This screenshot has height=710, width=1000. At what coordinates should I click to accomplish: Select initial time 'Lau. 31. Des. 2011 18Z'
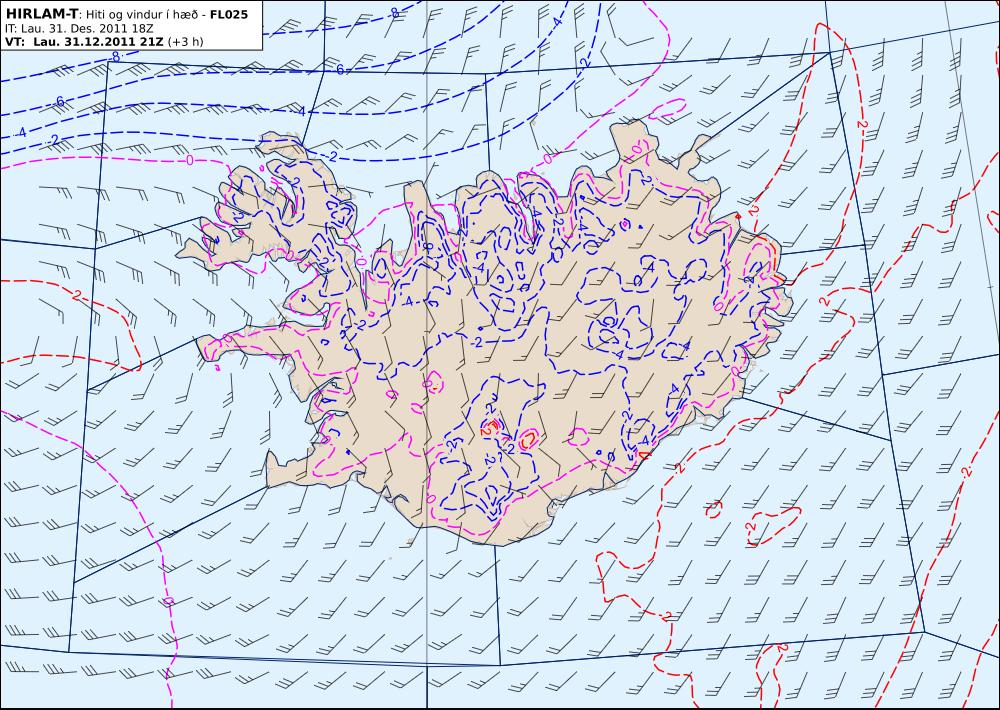point(87,28)
